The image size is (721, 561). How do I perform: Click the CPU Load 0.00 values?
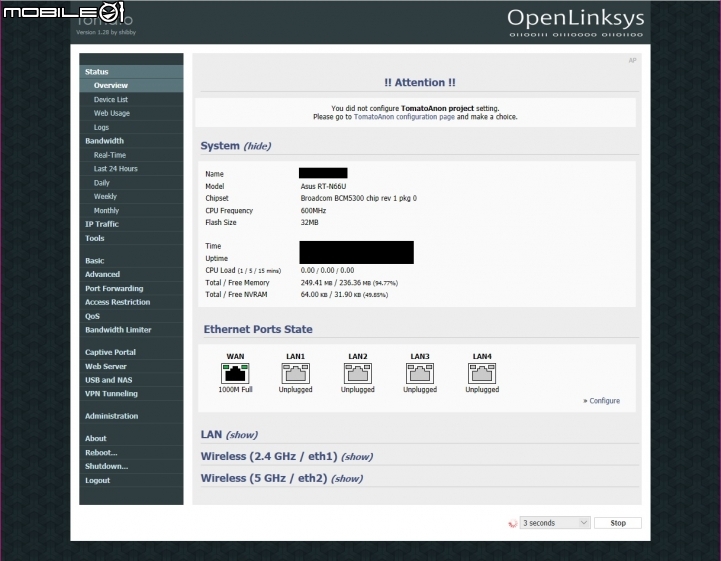(327, 270)
